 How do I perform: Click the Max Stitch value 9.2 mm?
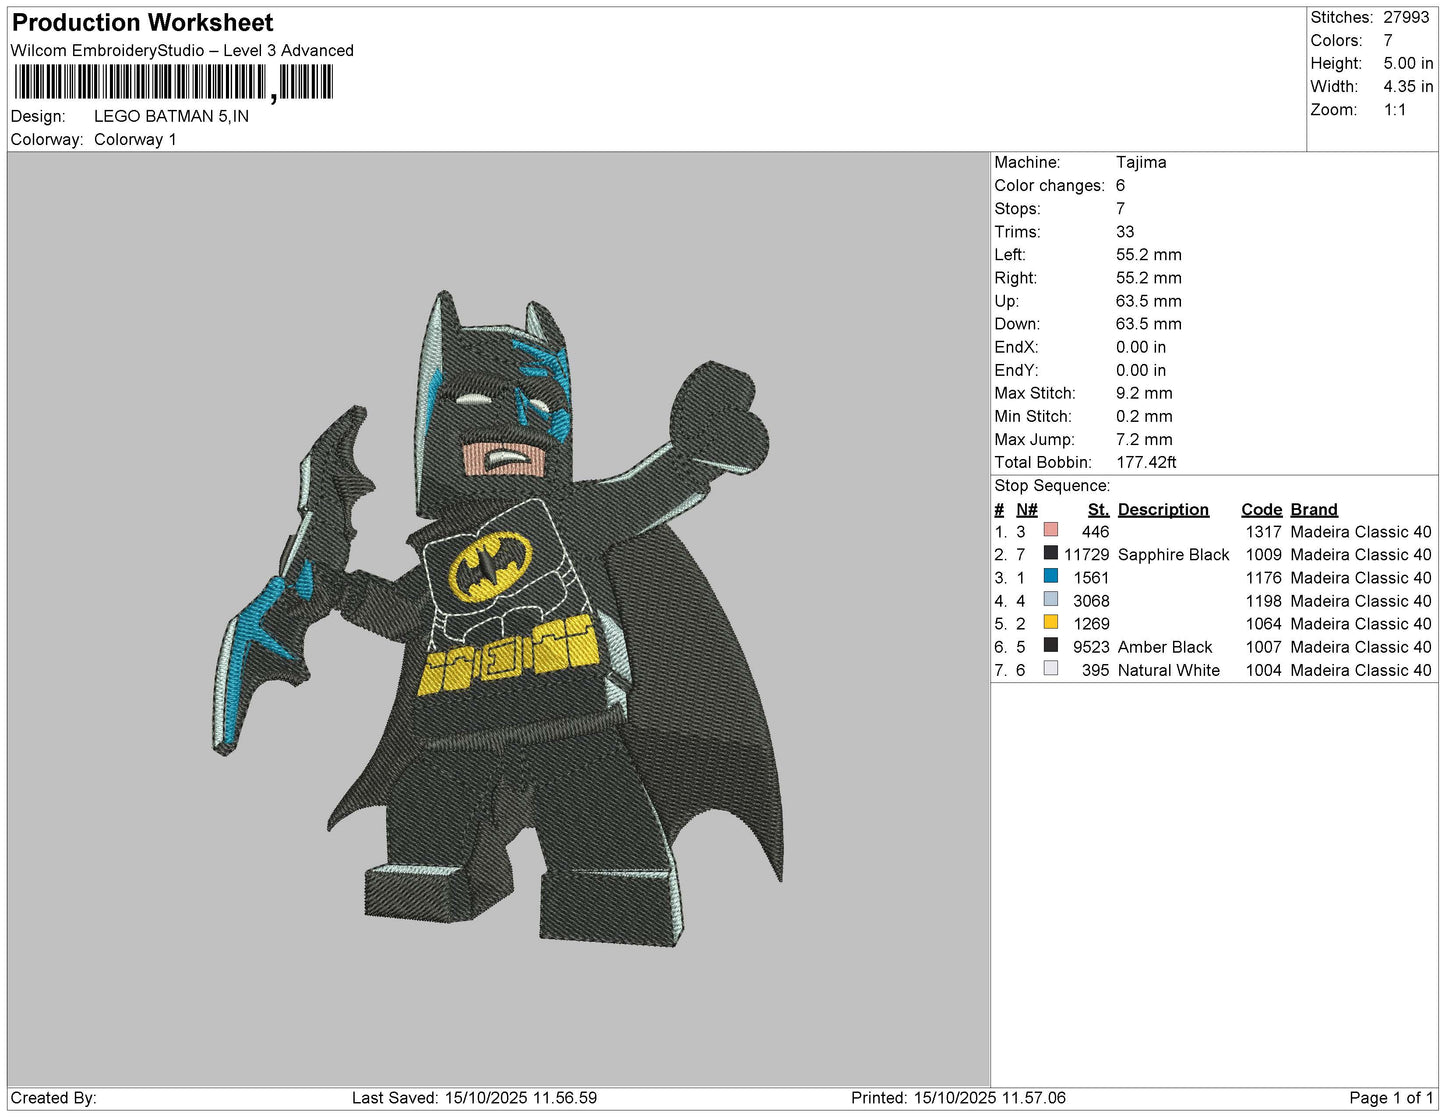tap(1144, 393)
